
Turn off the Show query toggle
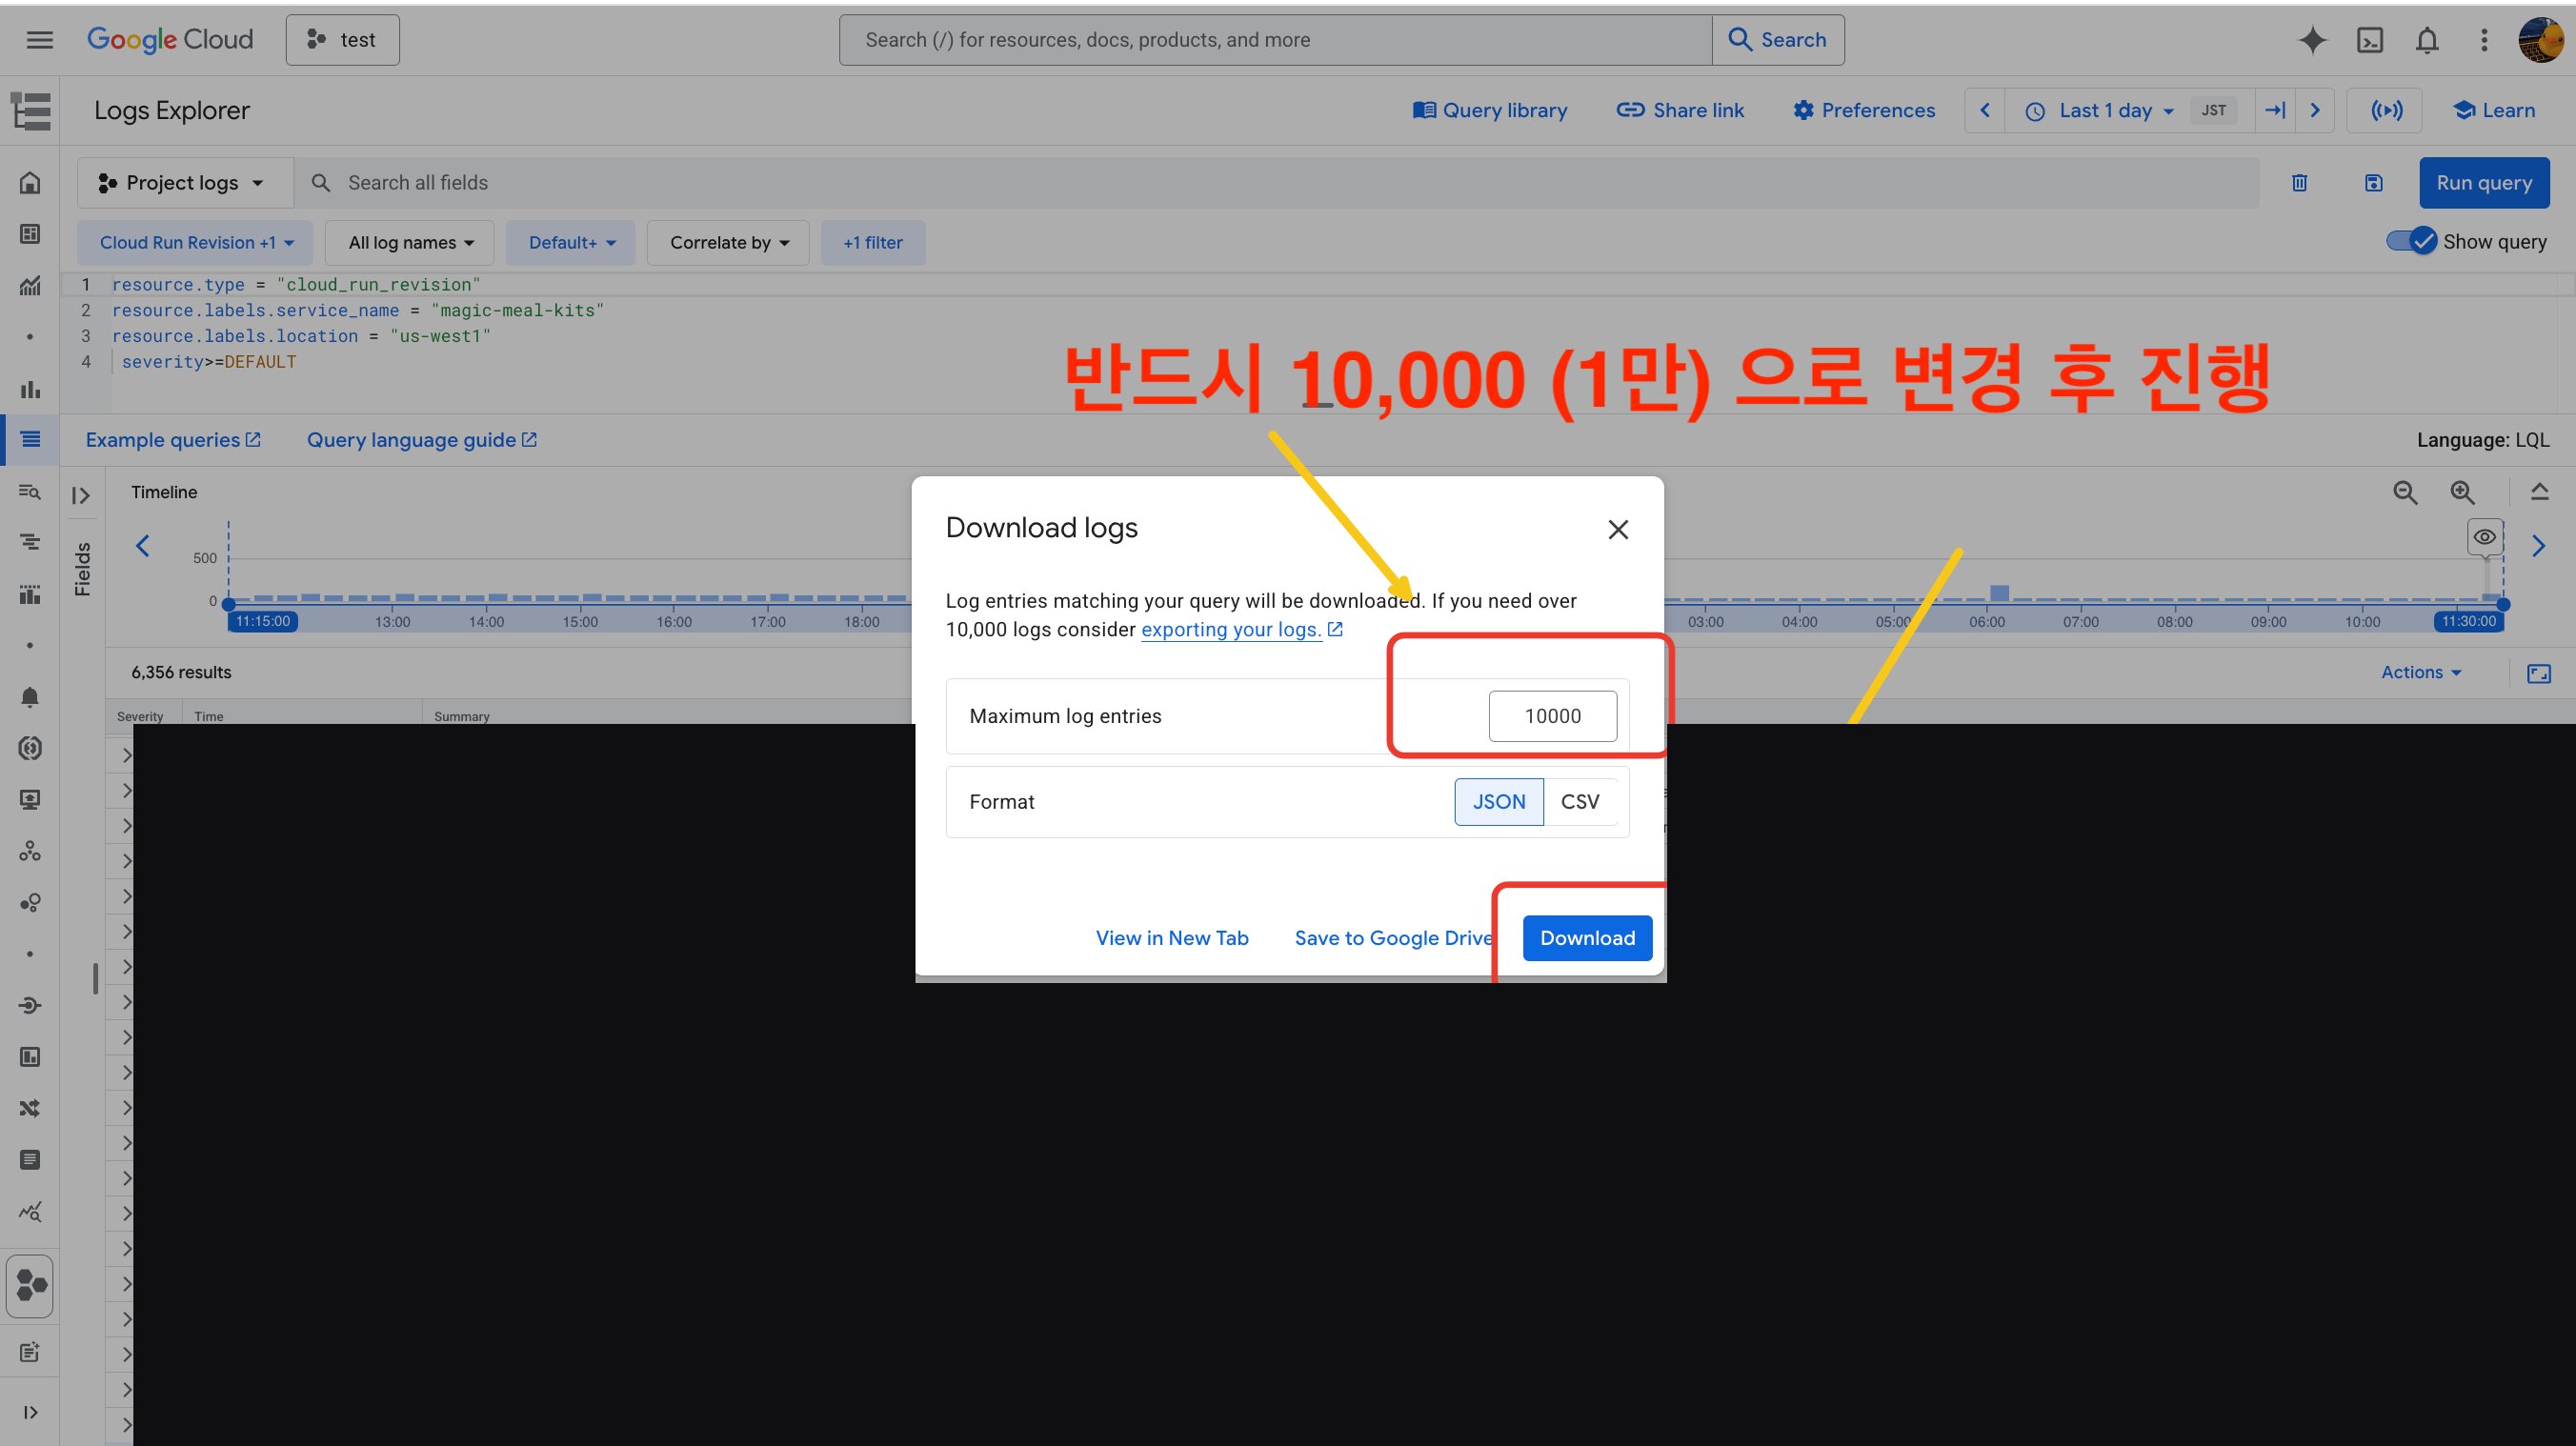[2411, 242]
